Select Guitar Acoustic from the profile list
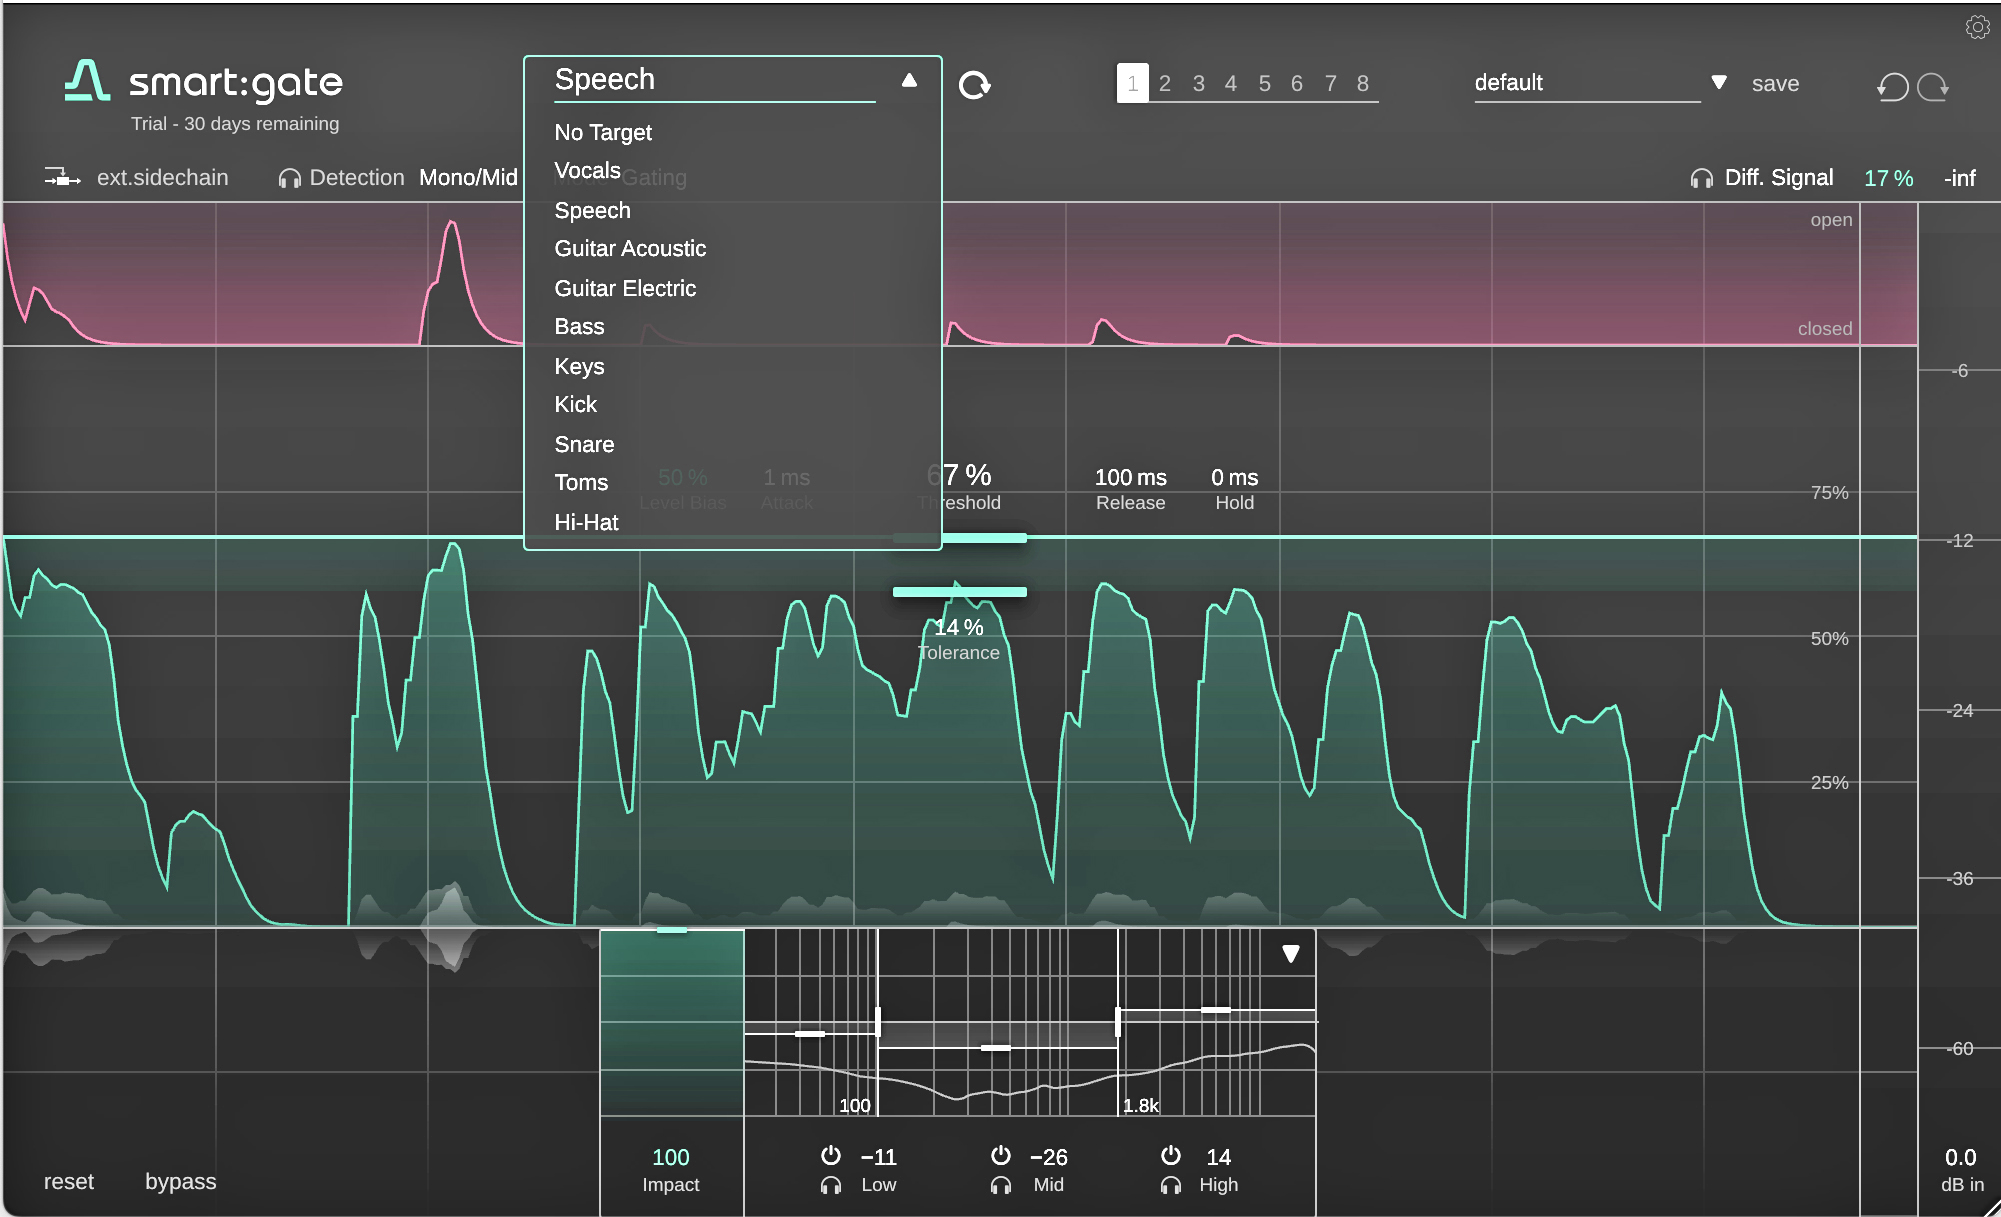The height and width of the screenshot is (1217, 2001). [630, 249]
